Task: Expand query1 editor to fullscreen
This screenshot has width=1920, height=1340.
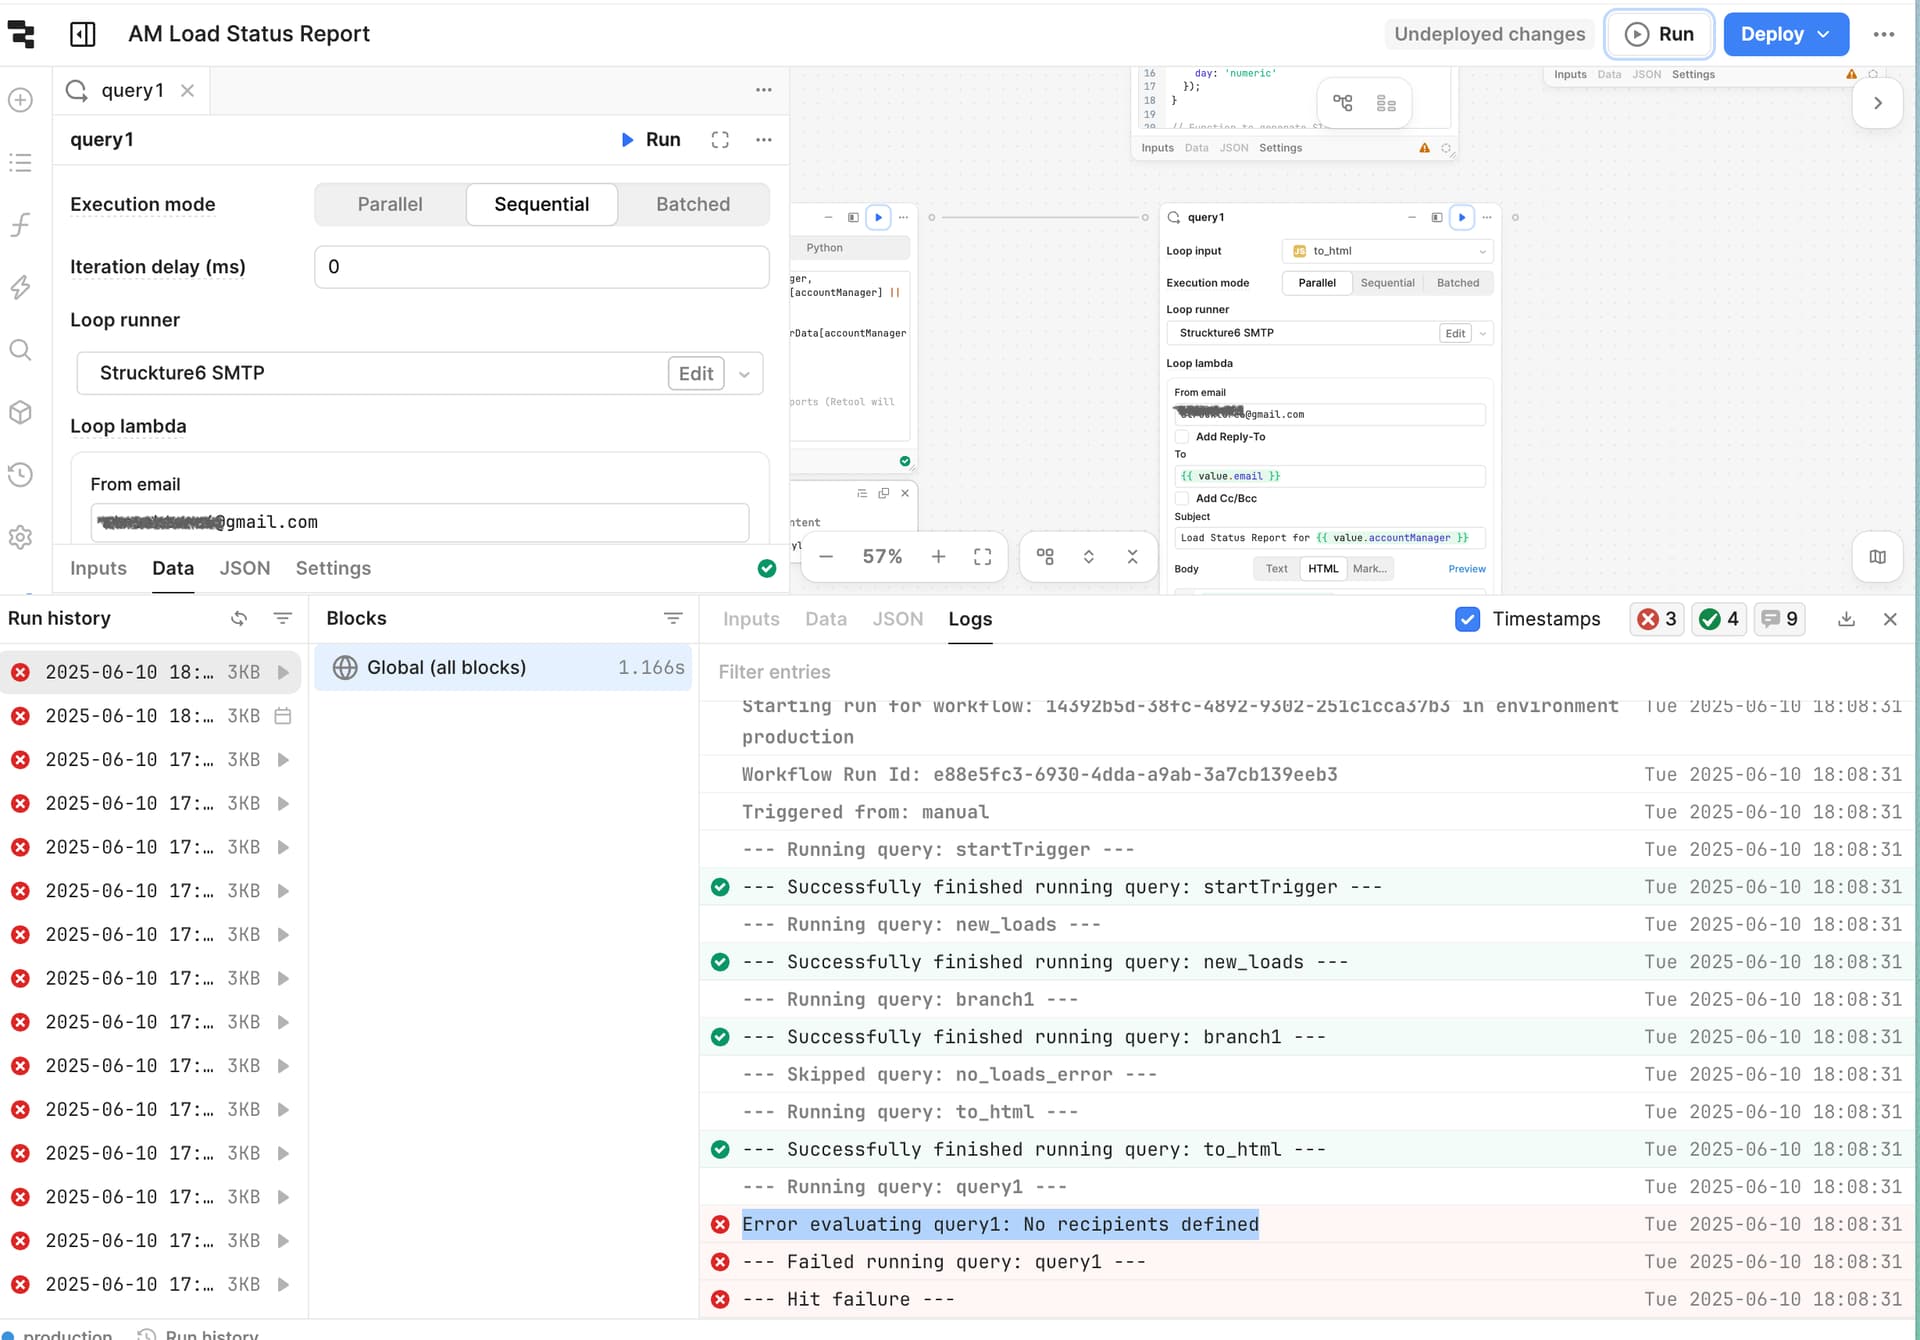Action: 720,140
